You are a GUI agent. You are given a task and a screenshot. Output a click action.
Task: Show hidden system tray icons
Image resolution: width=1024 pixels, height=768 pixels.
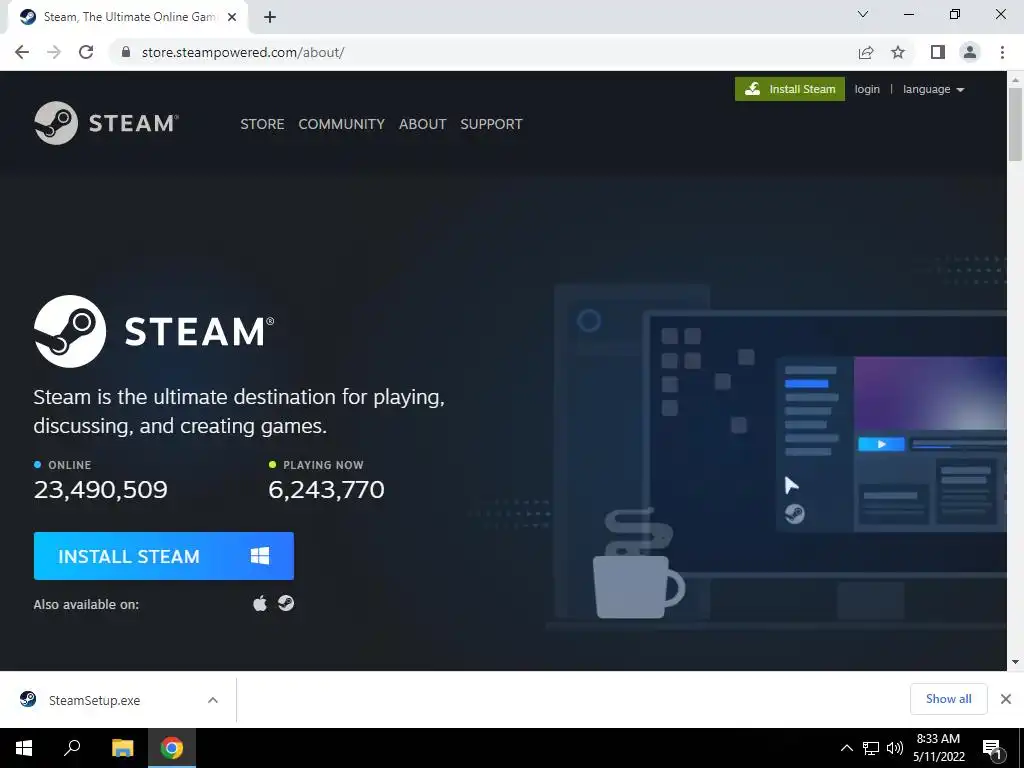point(846,748)
